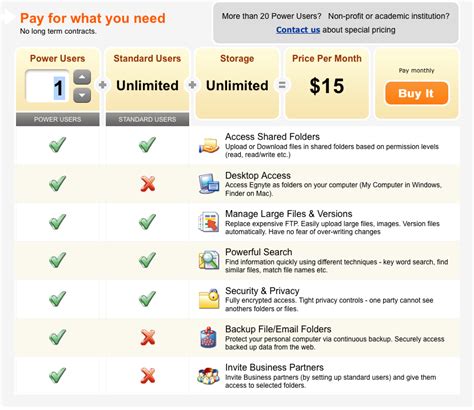474x410 pixels.
Task: Decrease Power Users count with down arrow
Action: [82, 95]
